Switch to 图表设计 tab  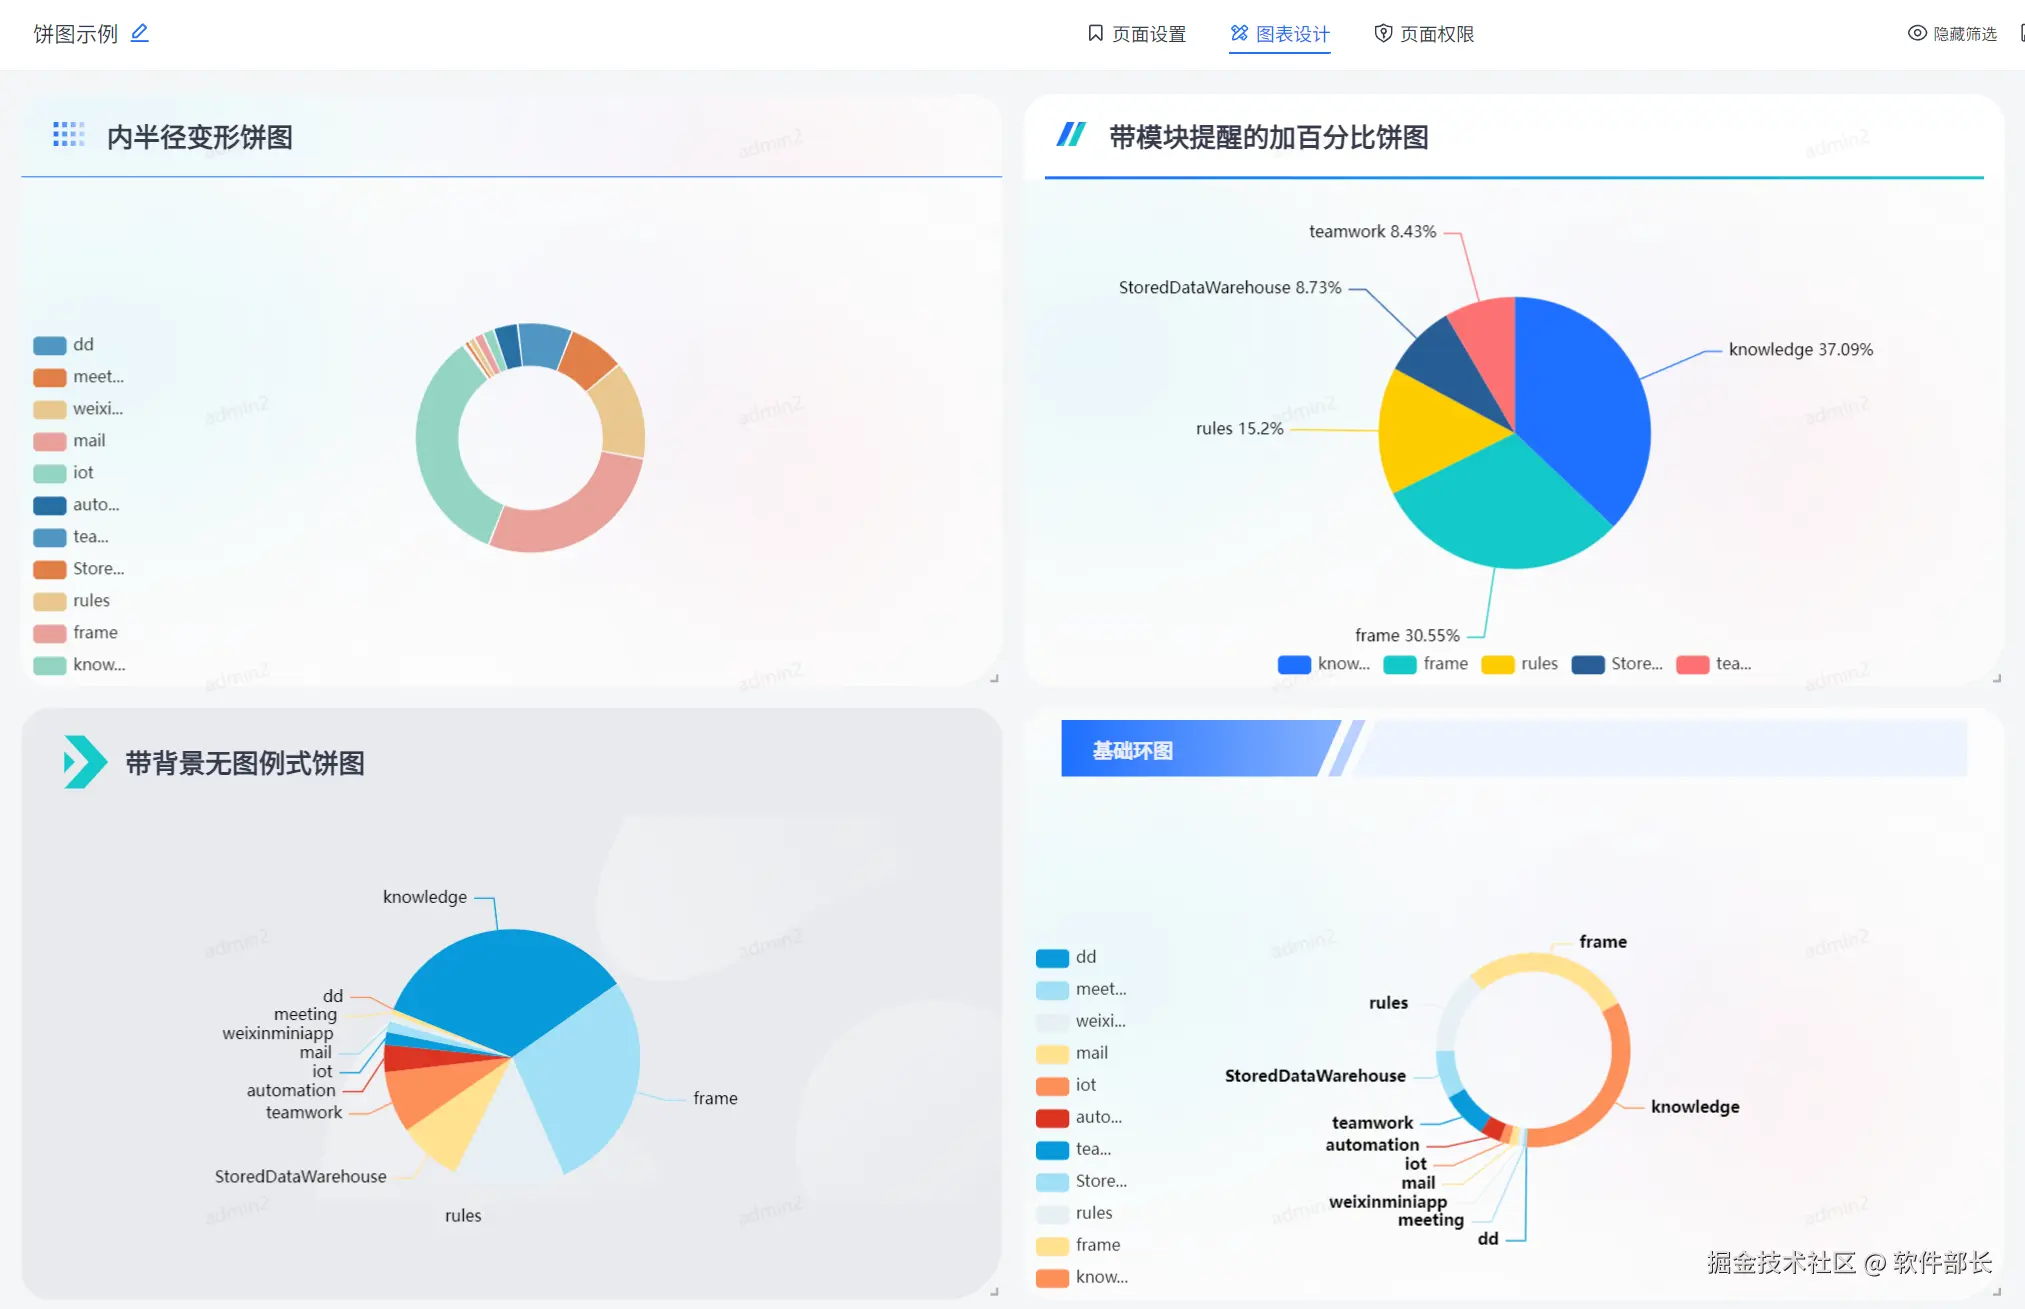(x=1292, y=34)
